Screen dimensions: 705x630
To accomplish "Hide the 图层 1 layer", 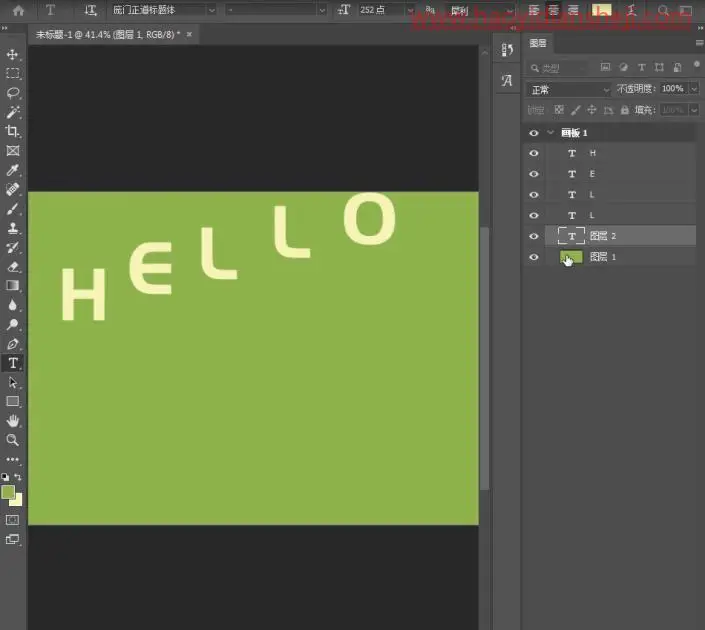I will pyautogui.click(x=534, y=257).
